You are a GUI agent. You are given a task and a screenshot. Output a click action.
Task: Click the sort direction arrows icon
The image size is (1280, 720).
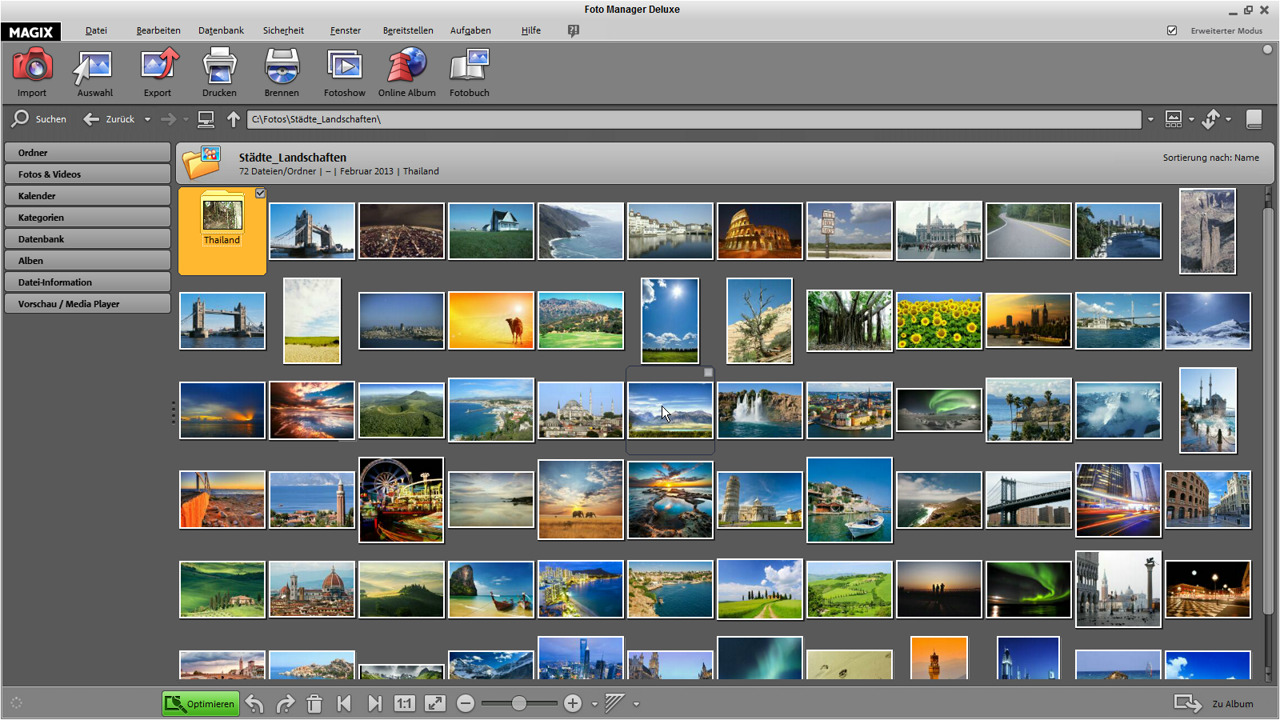(x=1211, y=119)
